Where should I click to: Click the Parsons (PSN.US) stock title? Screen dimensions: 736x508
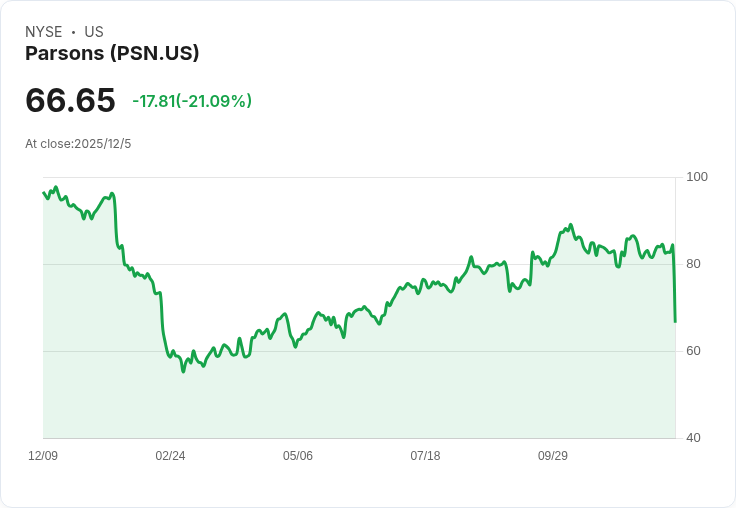112,53
